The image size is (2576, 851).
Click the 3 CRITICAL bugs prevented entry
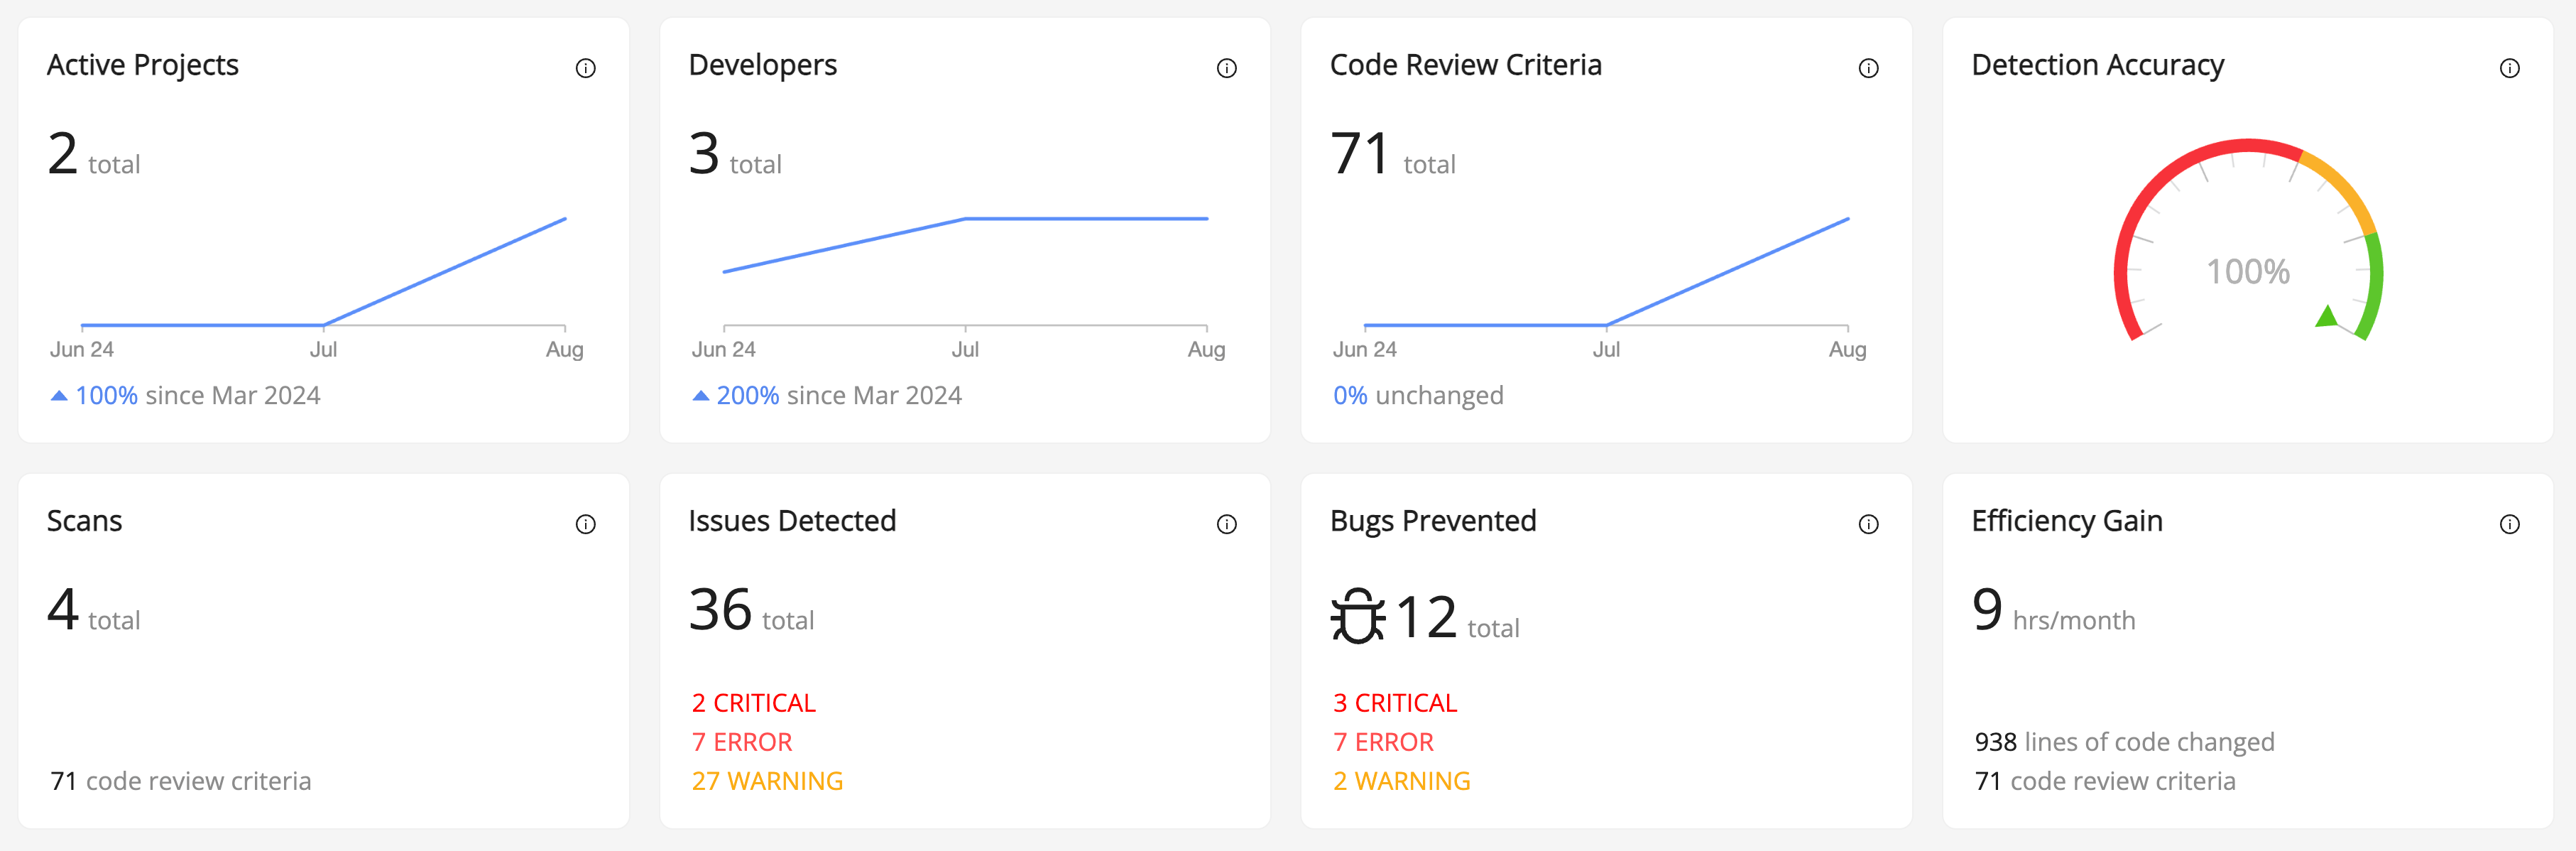[x=1395, y=703]
